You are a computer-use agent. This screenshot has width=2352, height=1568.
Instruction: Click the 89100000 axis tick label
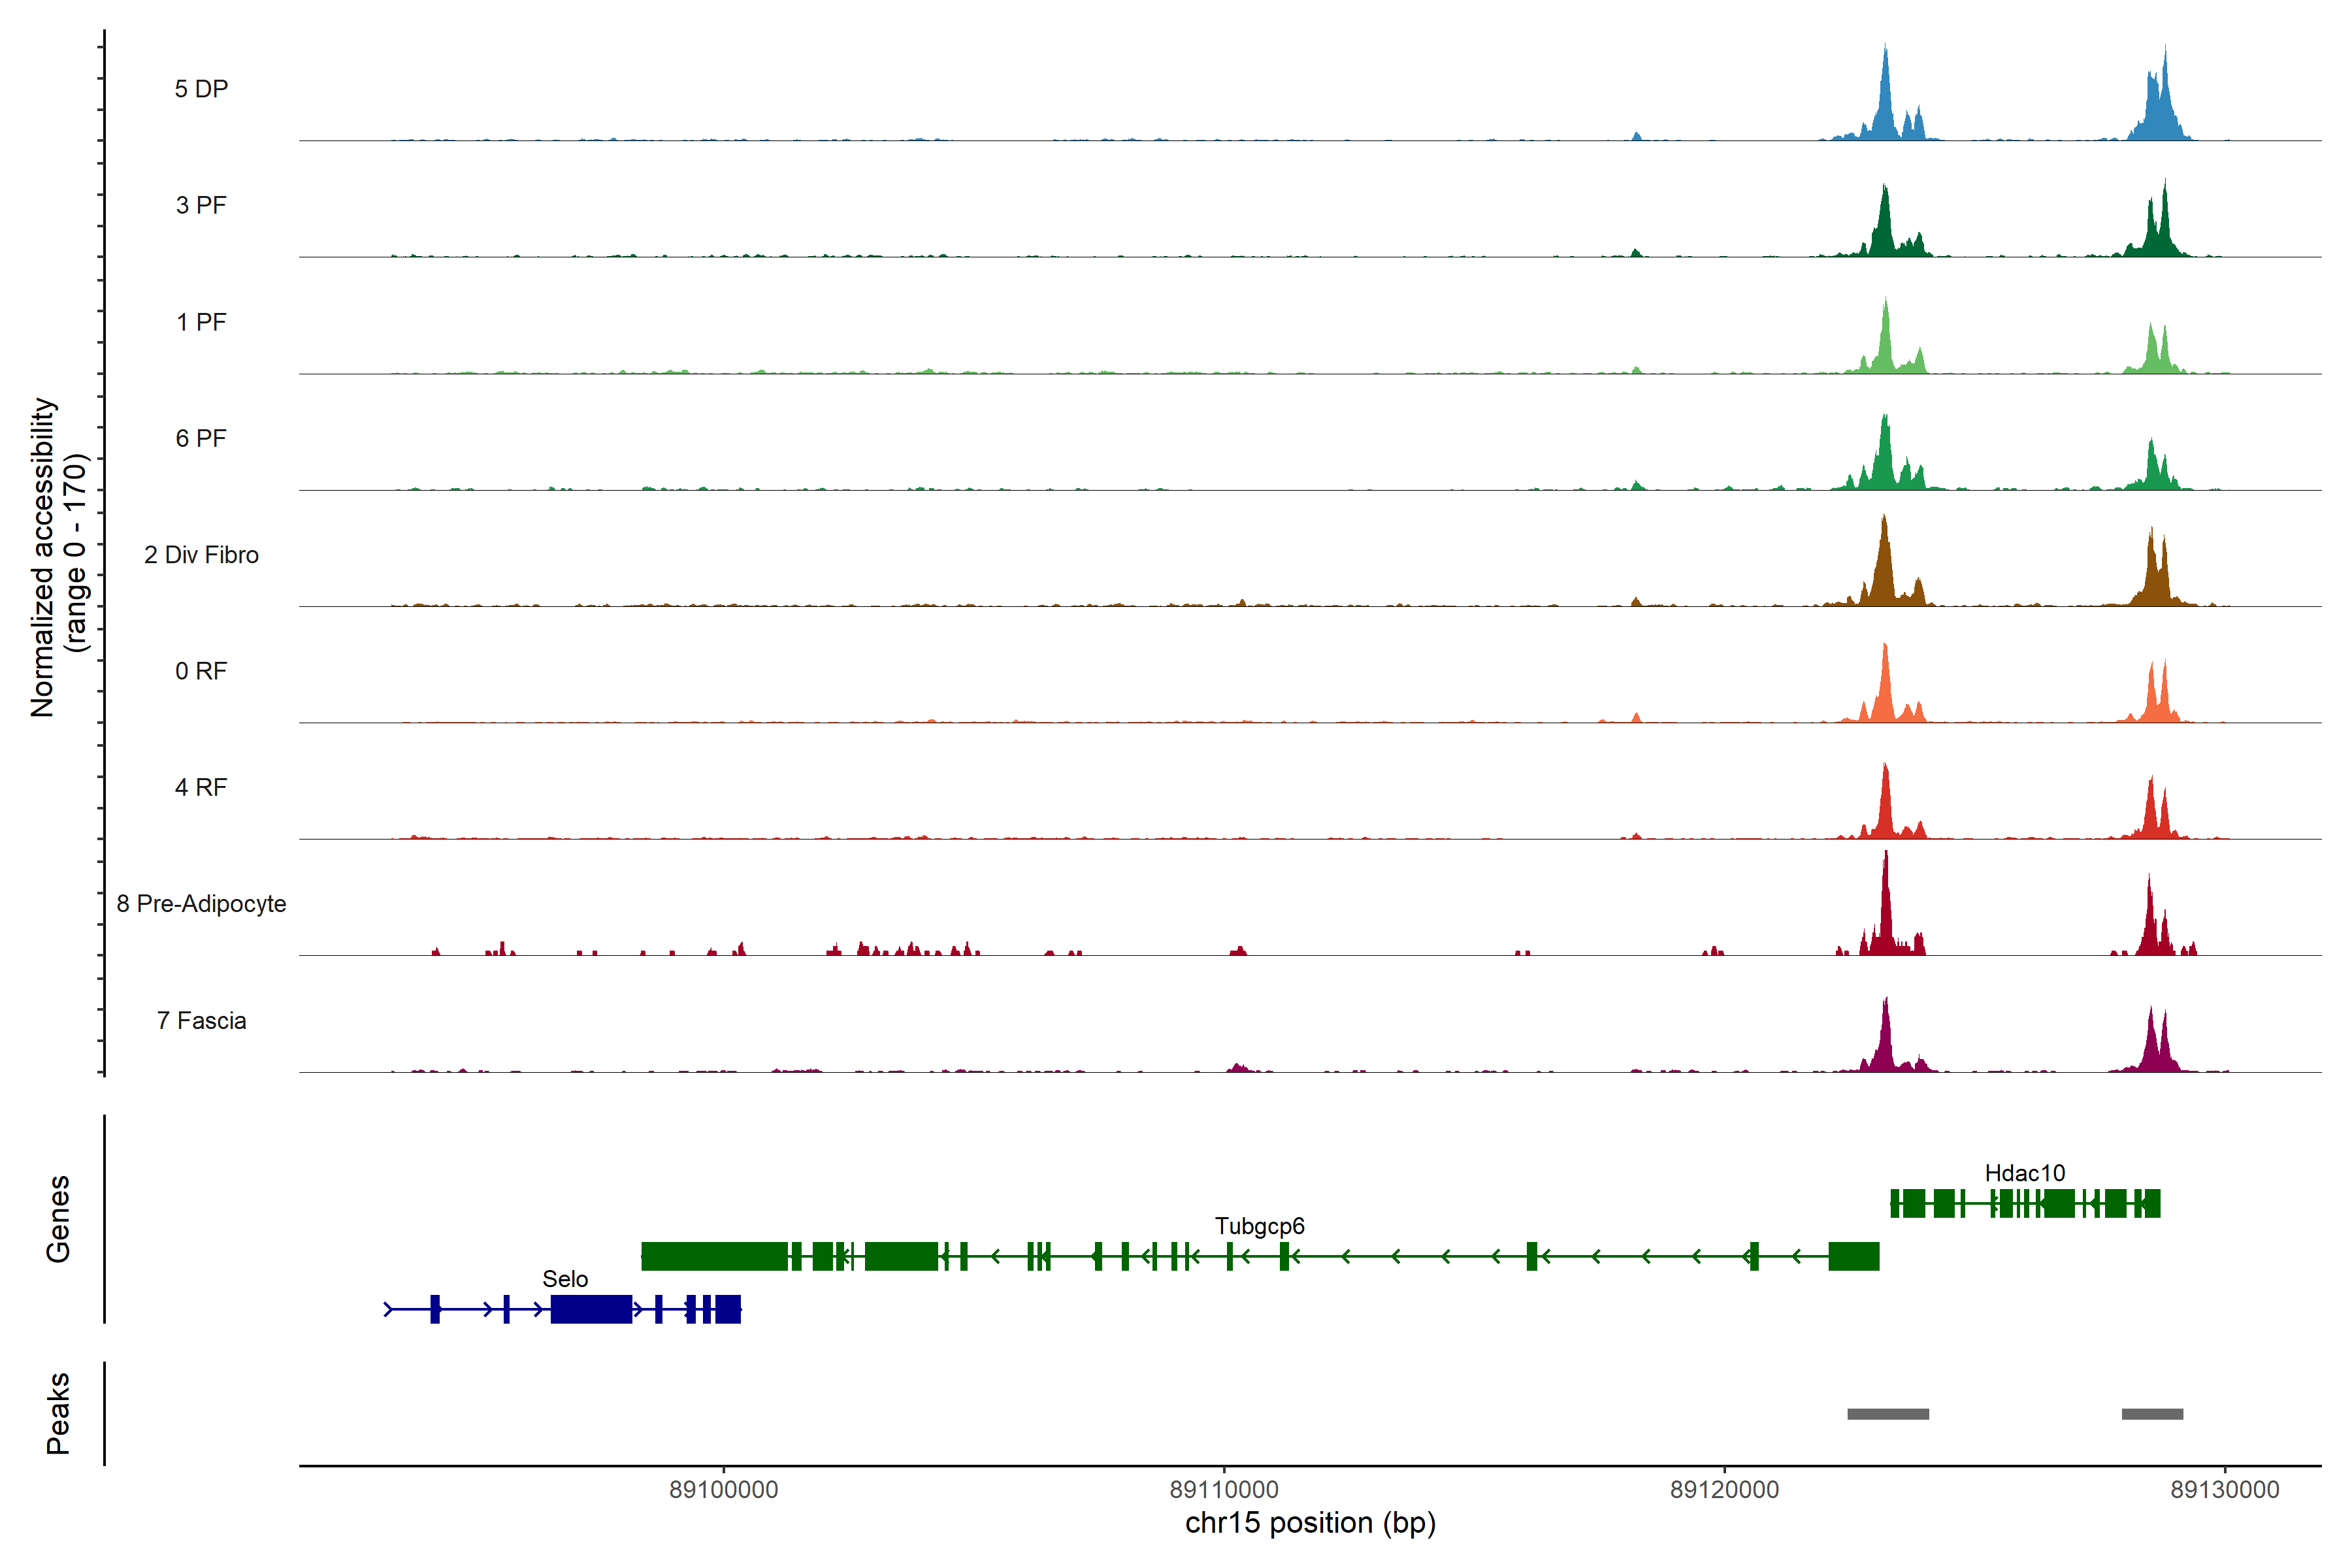click(723, 1490)
